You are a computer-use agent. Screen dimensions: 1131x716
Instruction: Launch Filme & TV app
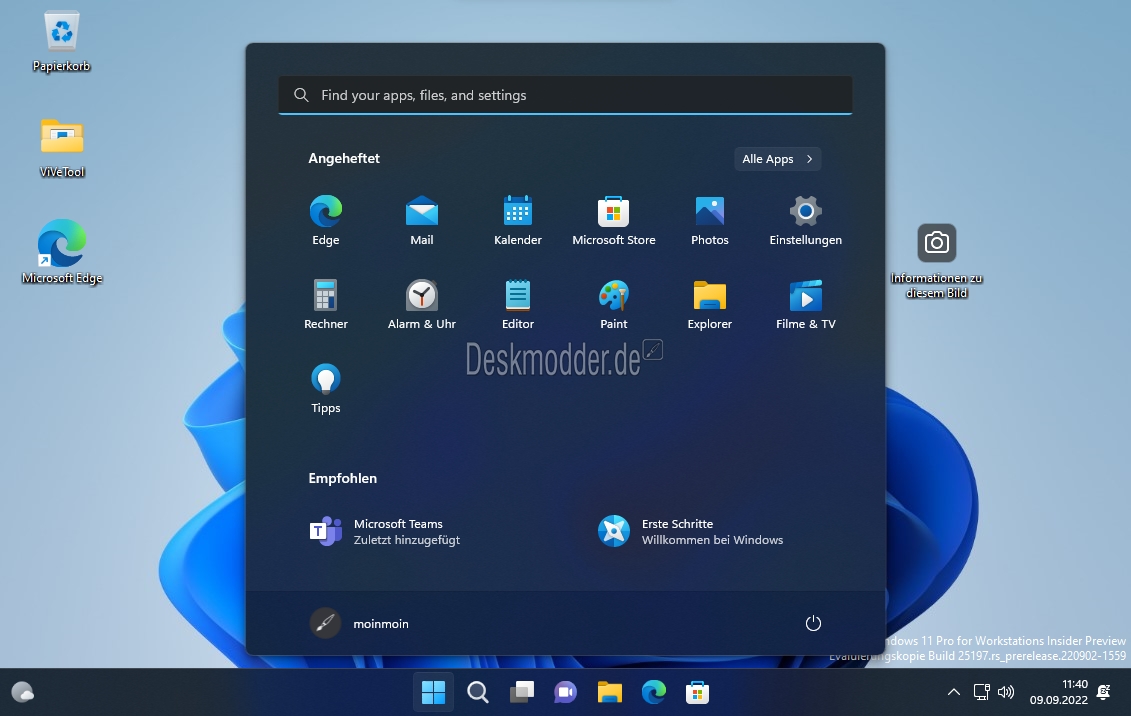click(x=805, y=304)
